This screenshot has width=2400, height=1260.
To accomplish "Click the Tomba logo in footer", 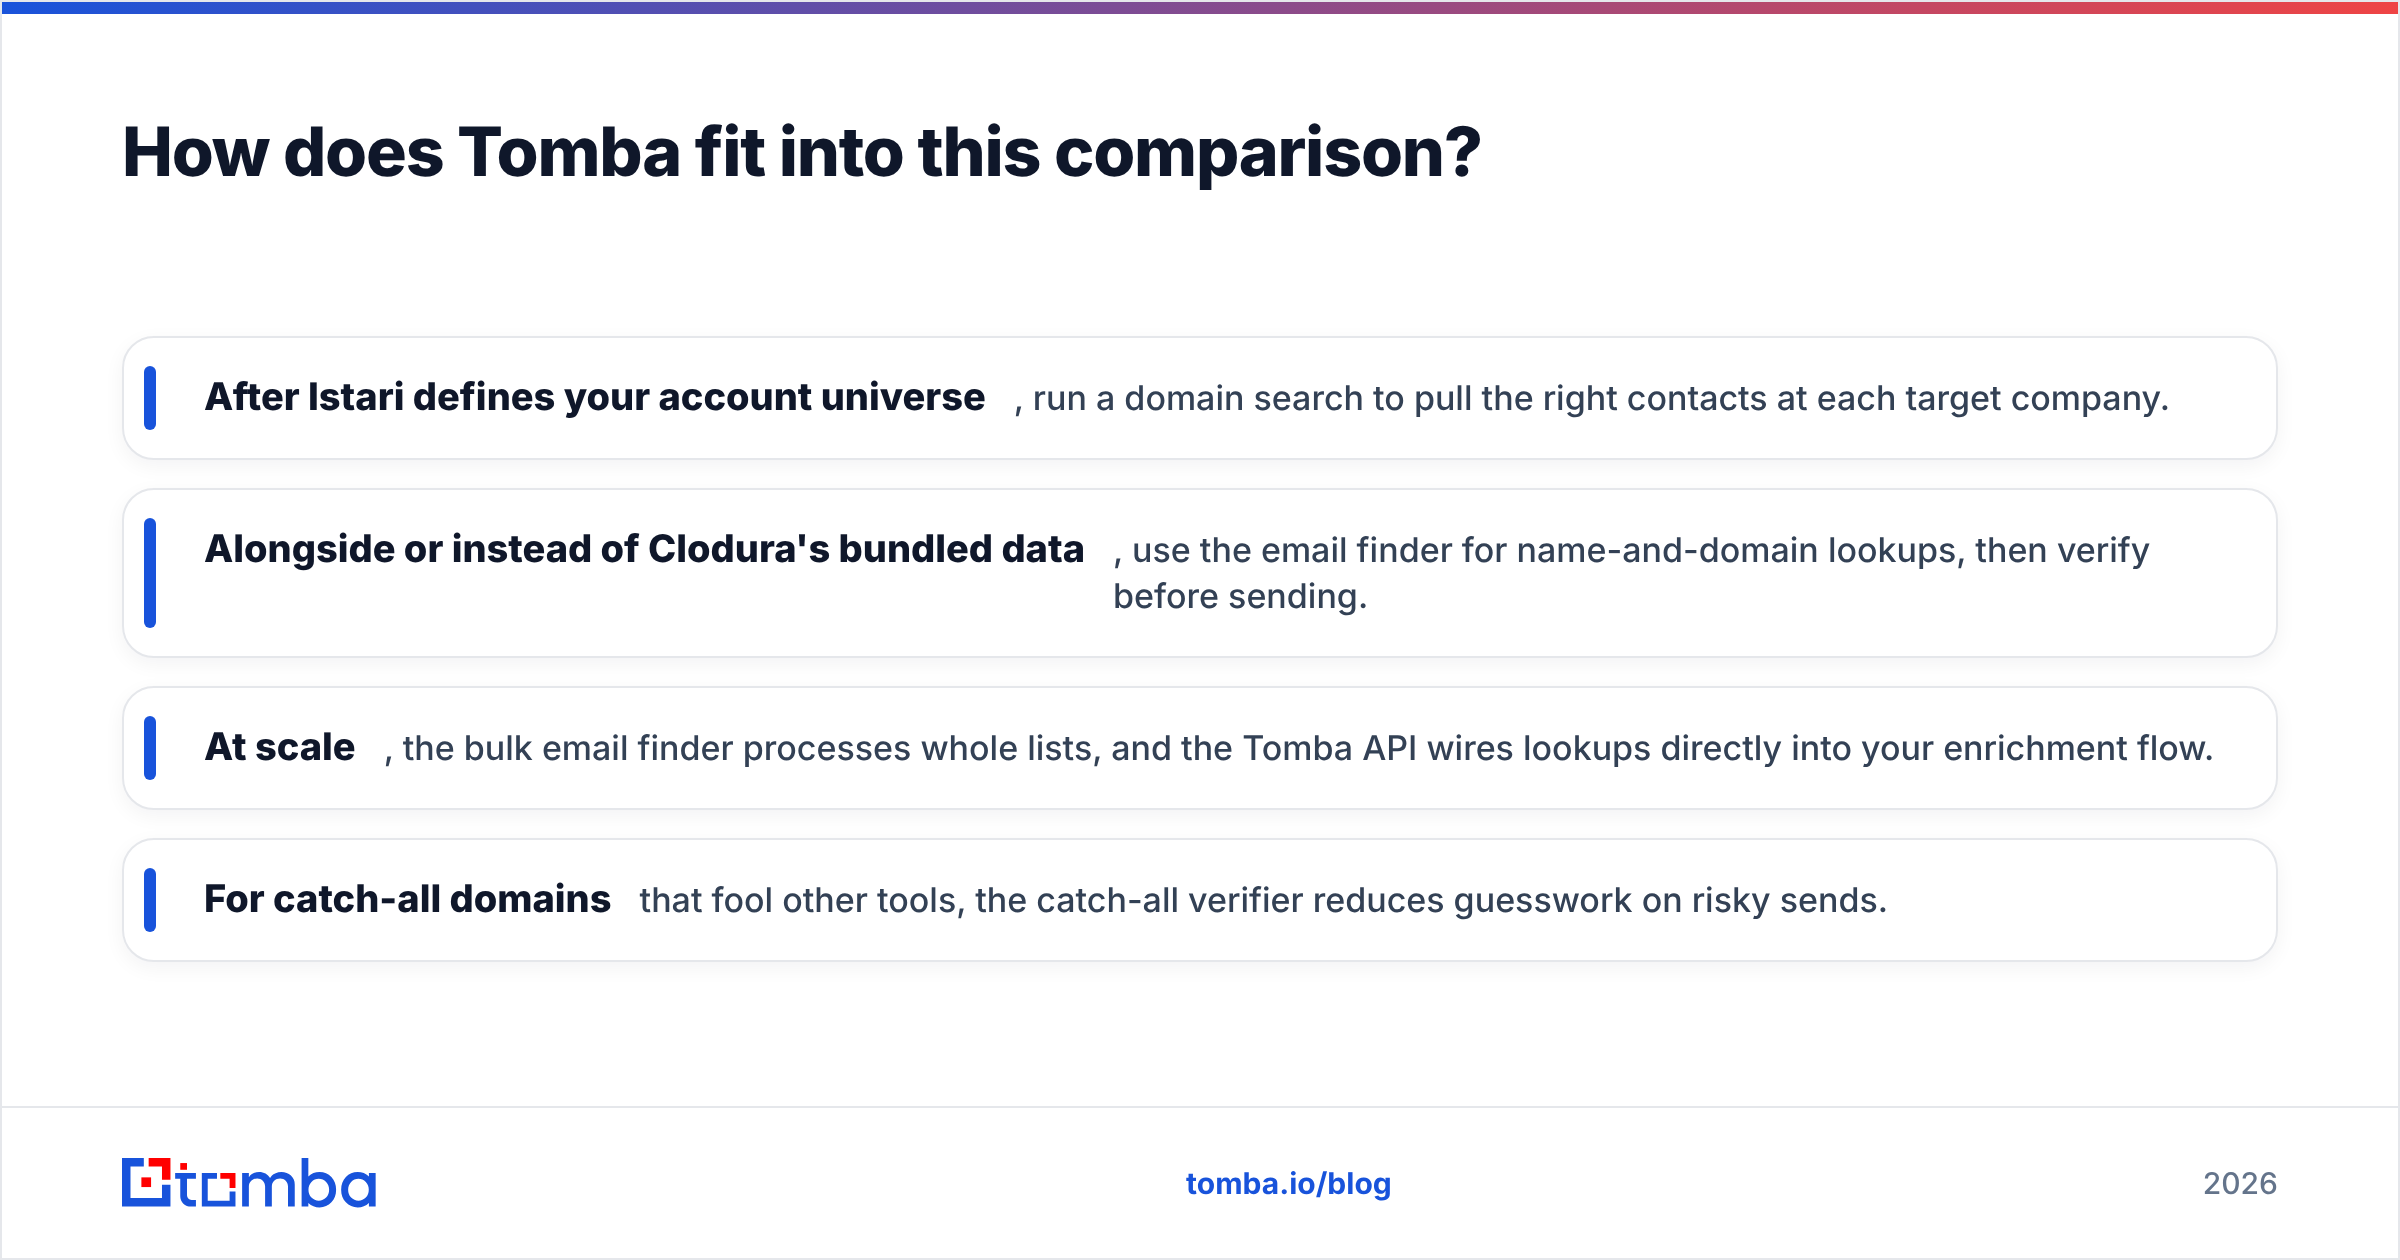I will [249, 1183].
